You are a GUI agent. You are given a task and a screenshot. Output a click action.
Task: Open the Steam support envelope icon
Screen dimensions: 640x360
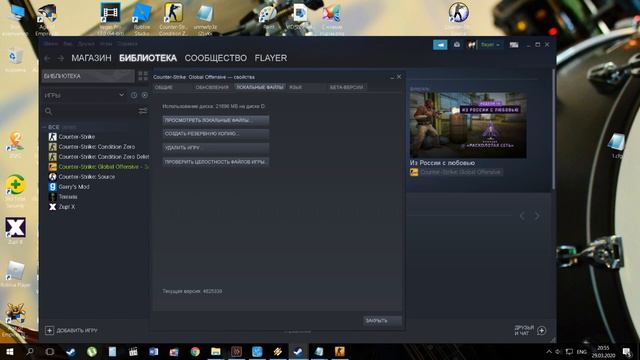[457, 45]
